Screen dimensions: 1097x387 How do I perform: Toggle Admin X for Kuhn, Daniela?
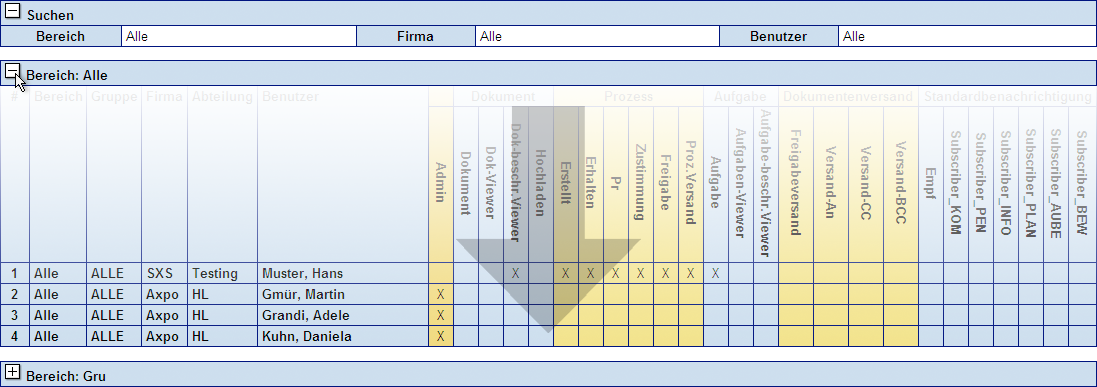pyautogui.click(x=441, y=336)
